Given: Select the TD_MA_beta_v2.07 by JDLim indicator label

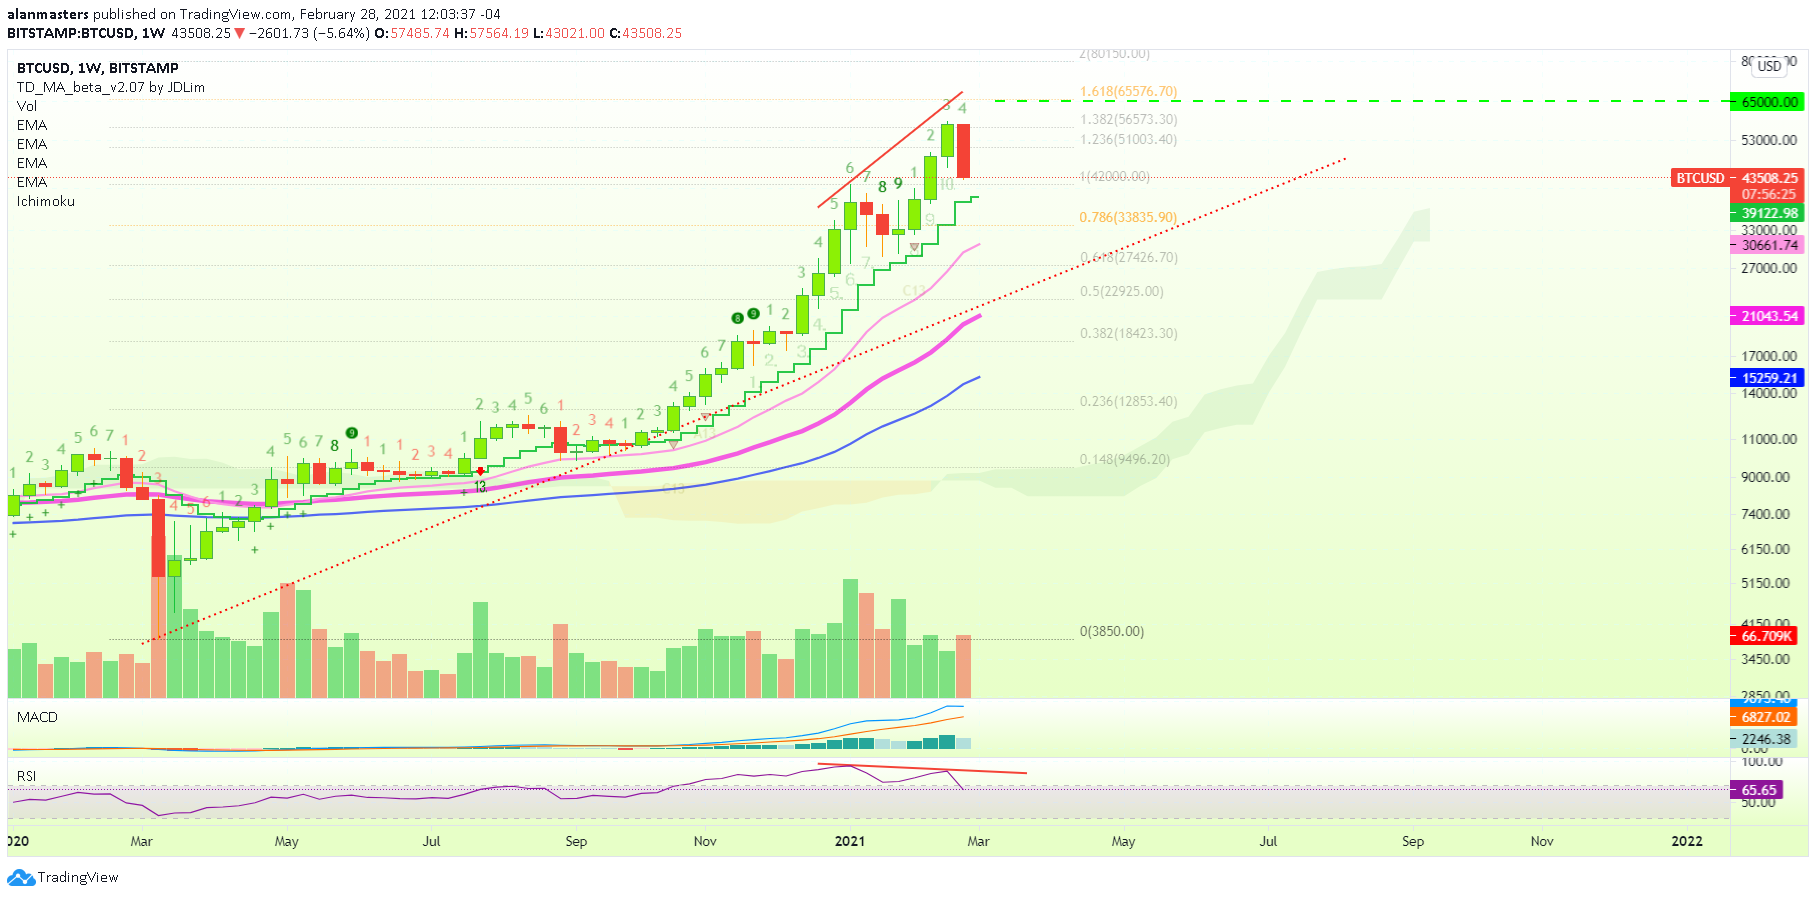Looking at the screenshot, I should point(111,87).
